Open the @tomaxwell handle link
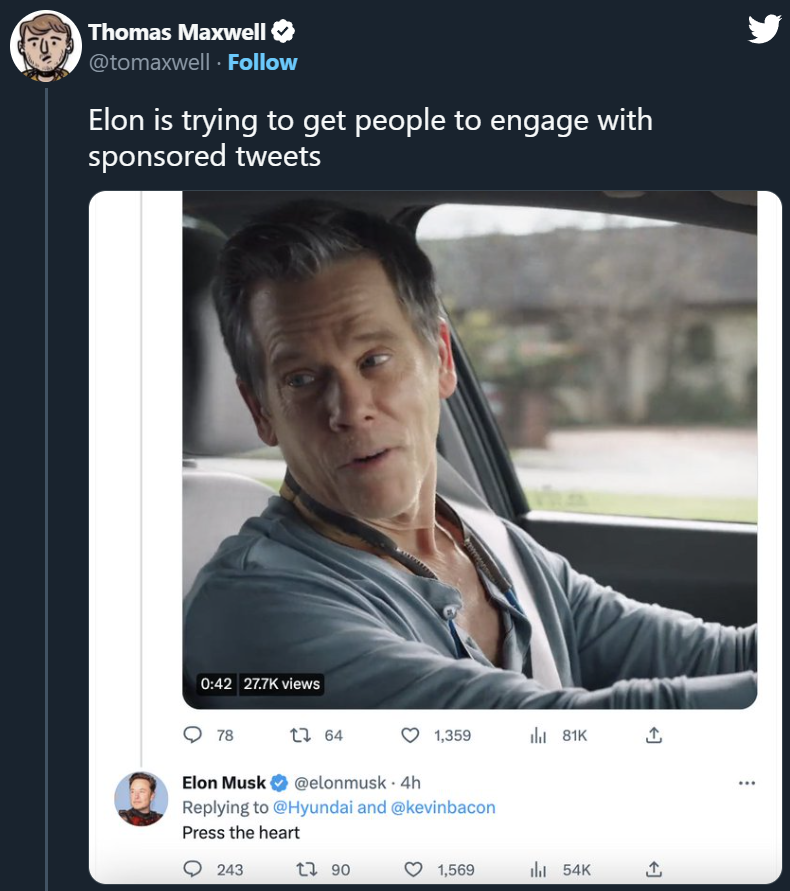 click(149, 62)
